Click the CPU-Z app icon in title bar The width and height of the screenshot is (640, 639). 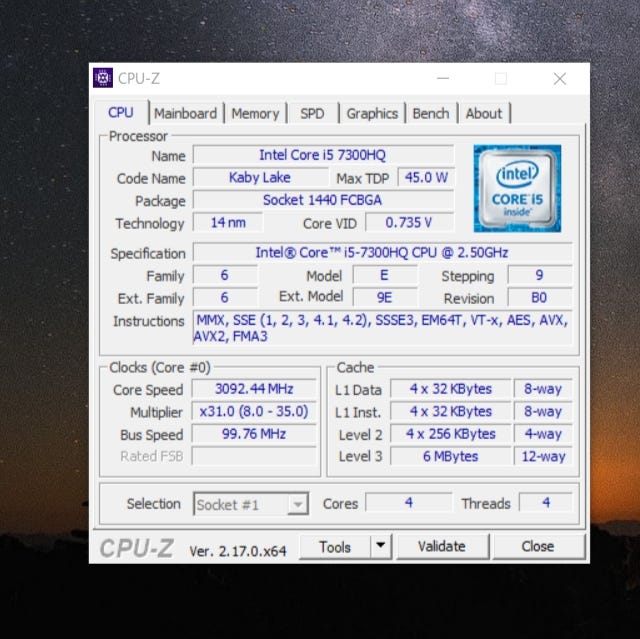[x=103, y=78]
